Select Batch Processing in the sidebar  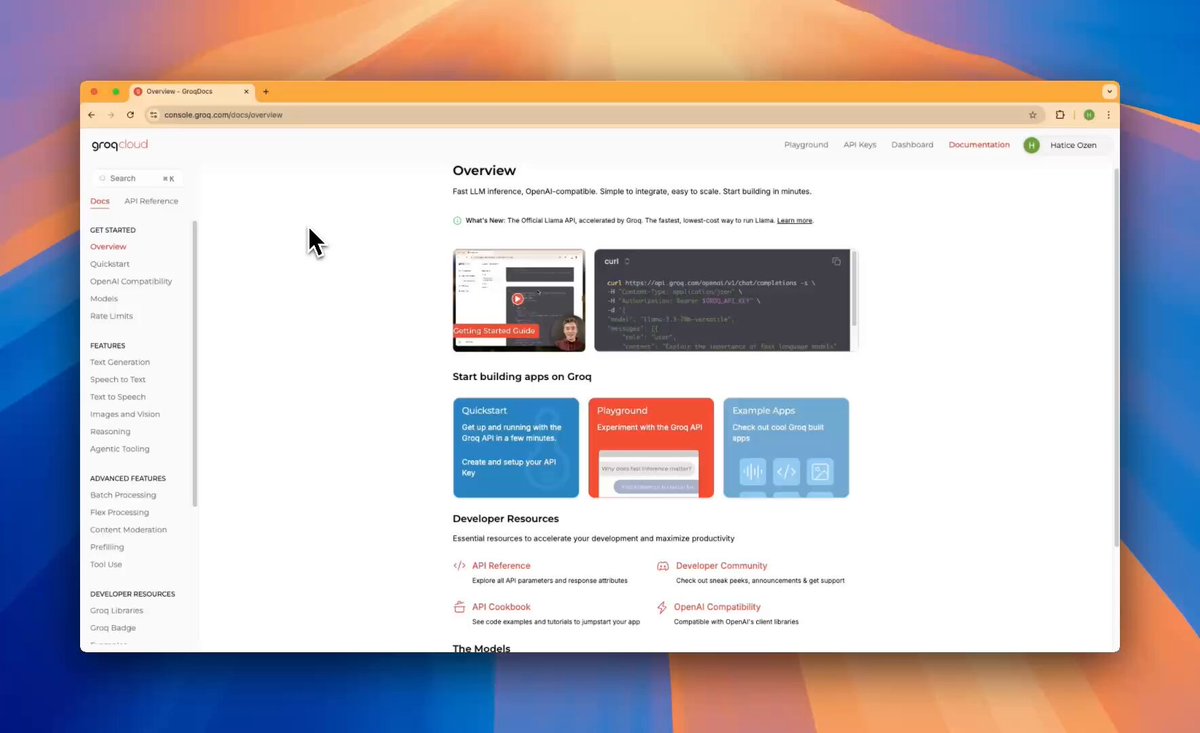click(123, 495)
